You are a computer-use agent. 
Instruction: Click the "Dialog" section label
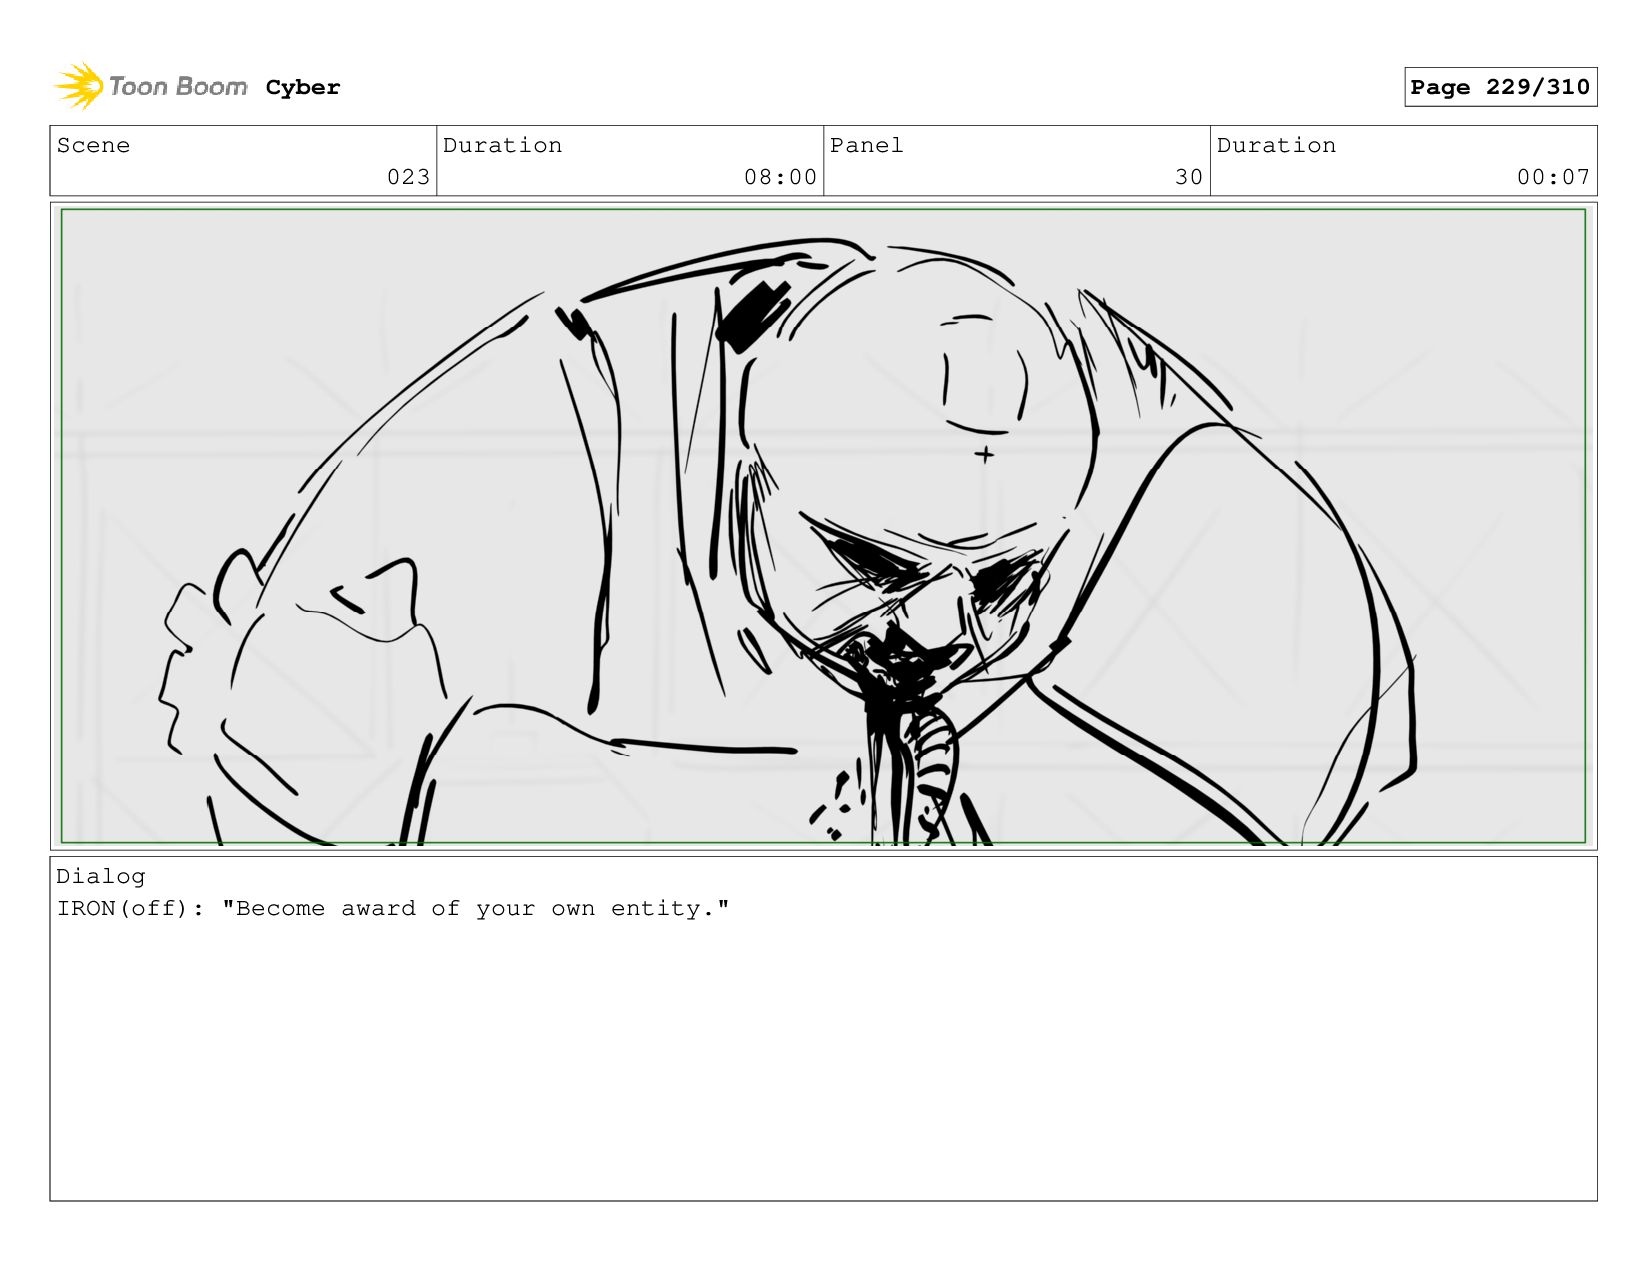(101, 876)
